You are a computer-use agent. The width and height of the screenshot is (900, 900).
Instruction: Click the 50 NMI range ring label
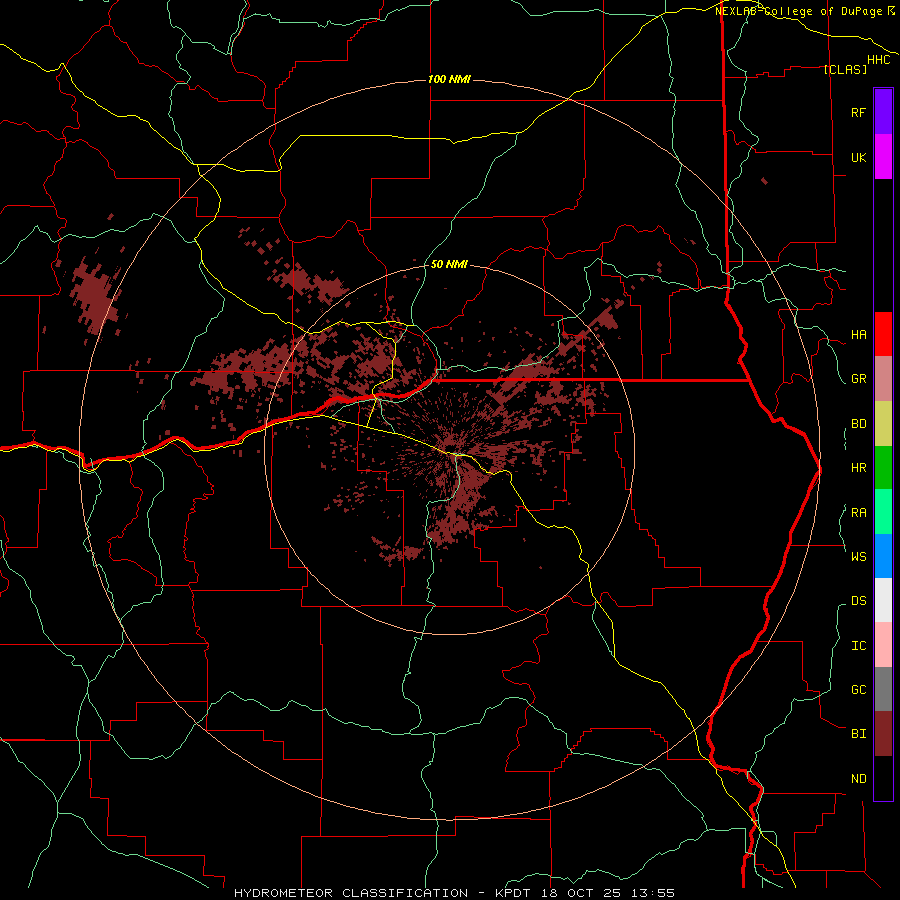449,264
